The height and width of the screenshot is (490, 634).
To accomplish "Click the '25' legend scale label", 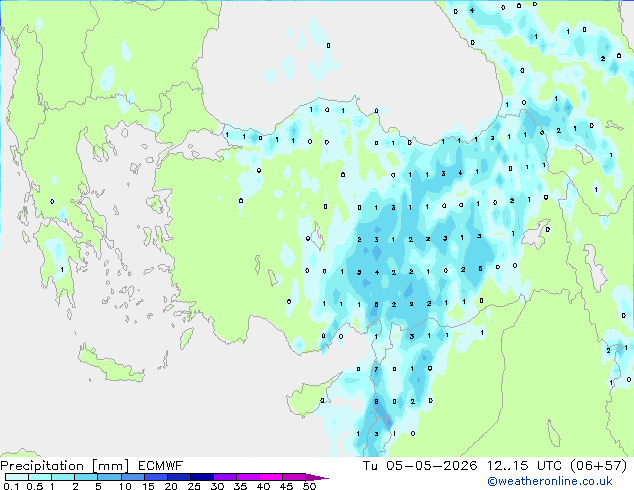I will 194,486.
